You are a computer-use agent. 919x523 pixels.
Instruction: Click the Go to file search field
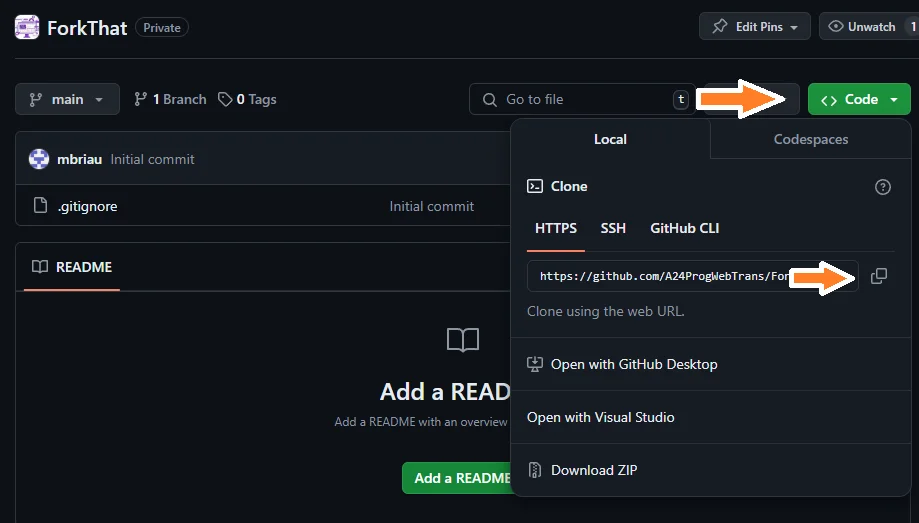pyautogui.click(x=582, y=99)
